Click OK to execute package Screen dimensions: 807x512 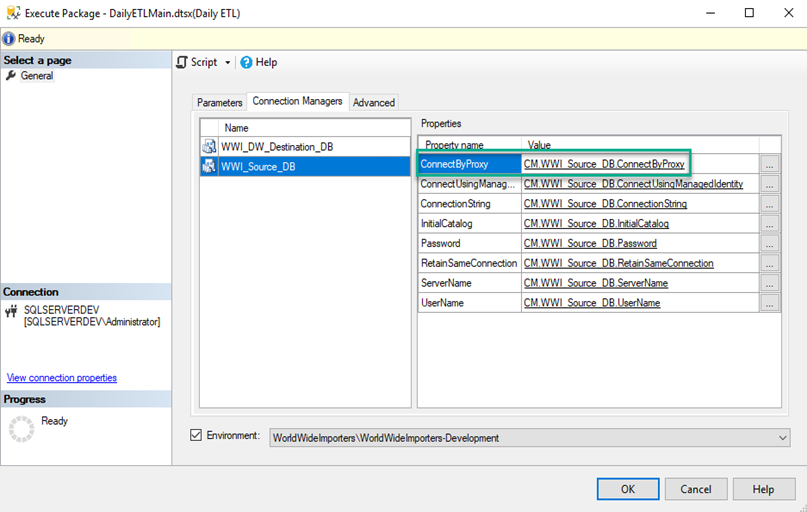[x=627, y=489]
